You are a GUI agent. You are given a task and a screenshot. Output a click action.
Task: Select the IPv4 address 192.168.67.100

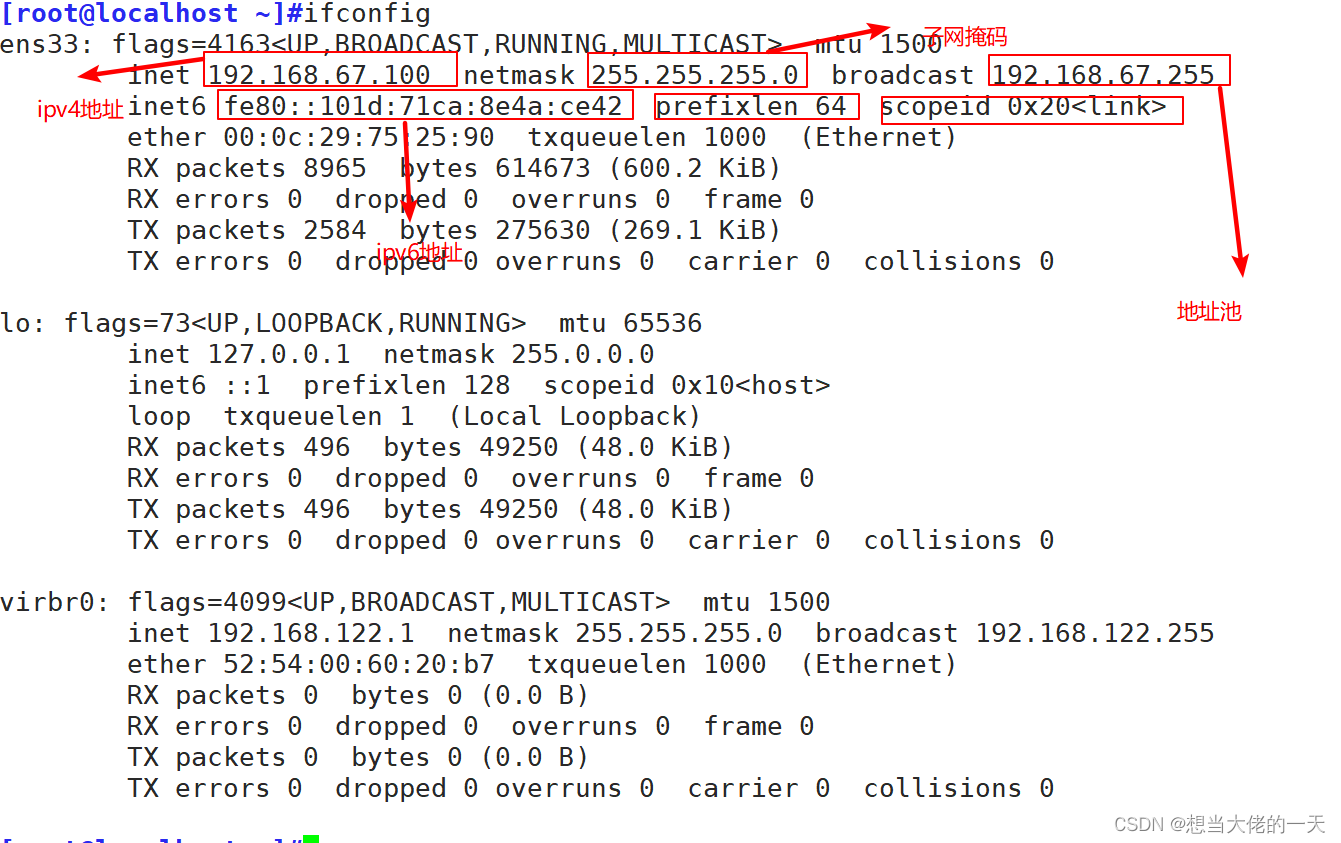[x=319, y=75]
